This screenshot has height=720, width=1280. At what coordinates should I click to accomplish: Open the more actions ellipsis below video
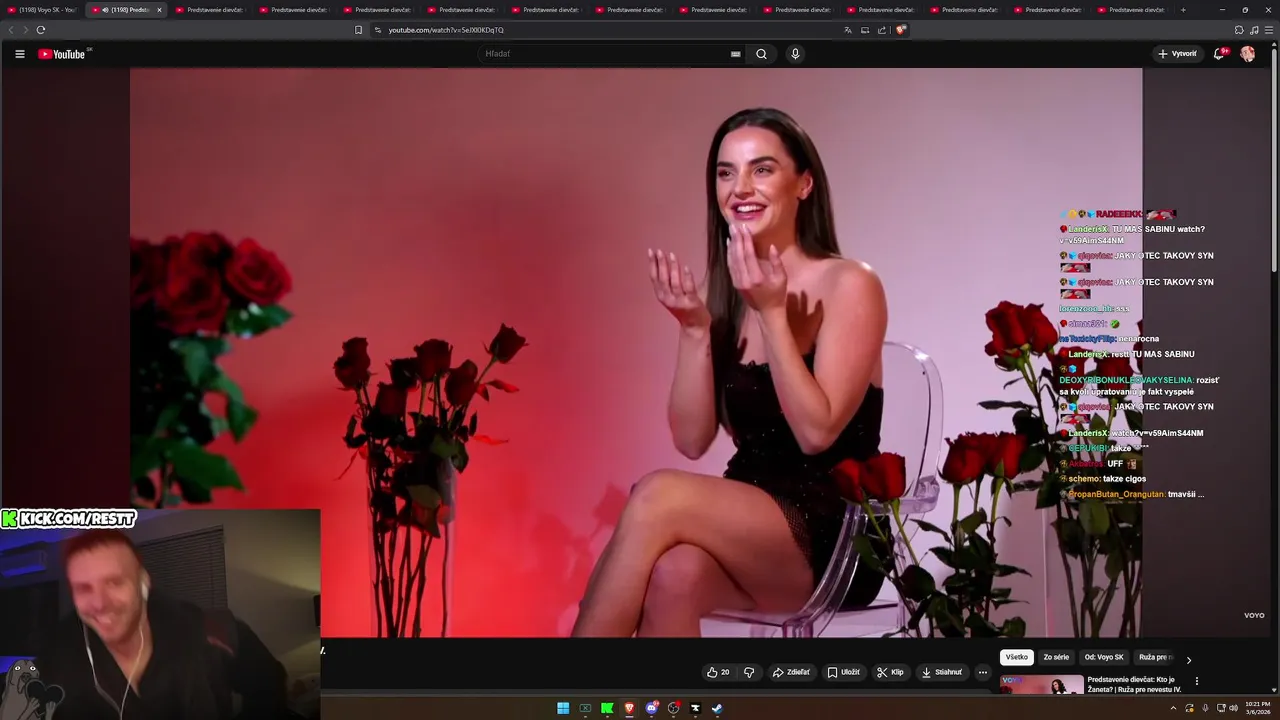[x=983, y=672]
